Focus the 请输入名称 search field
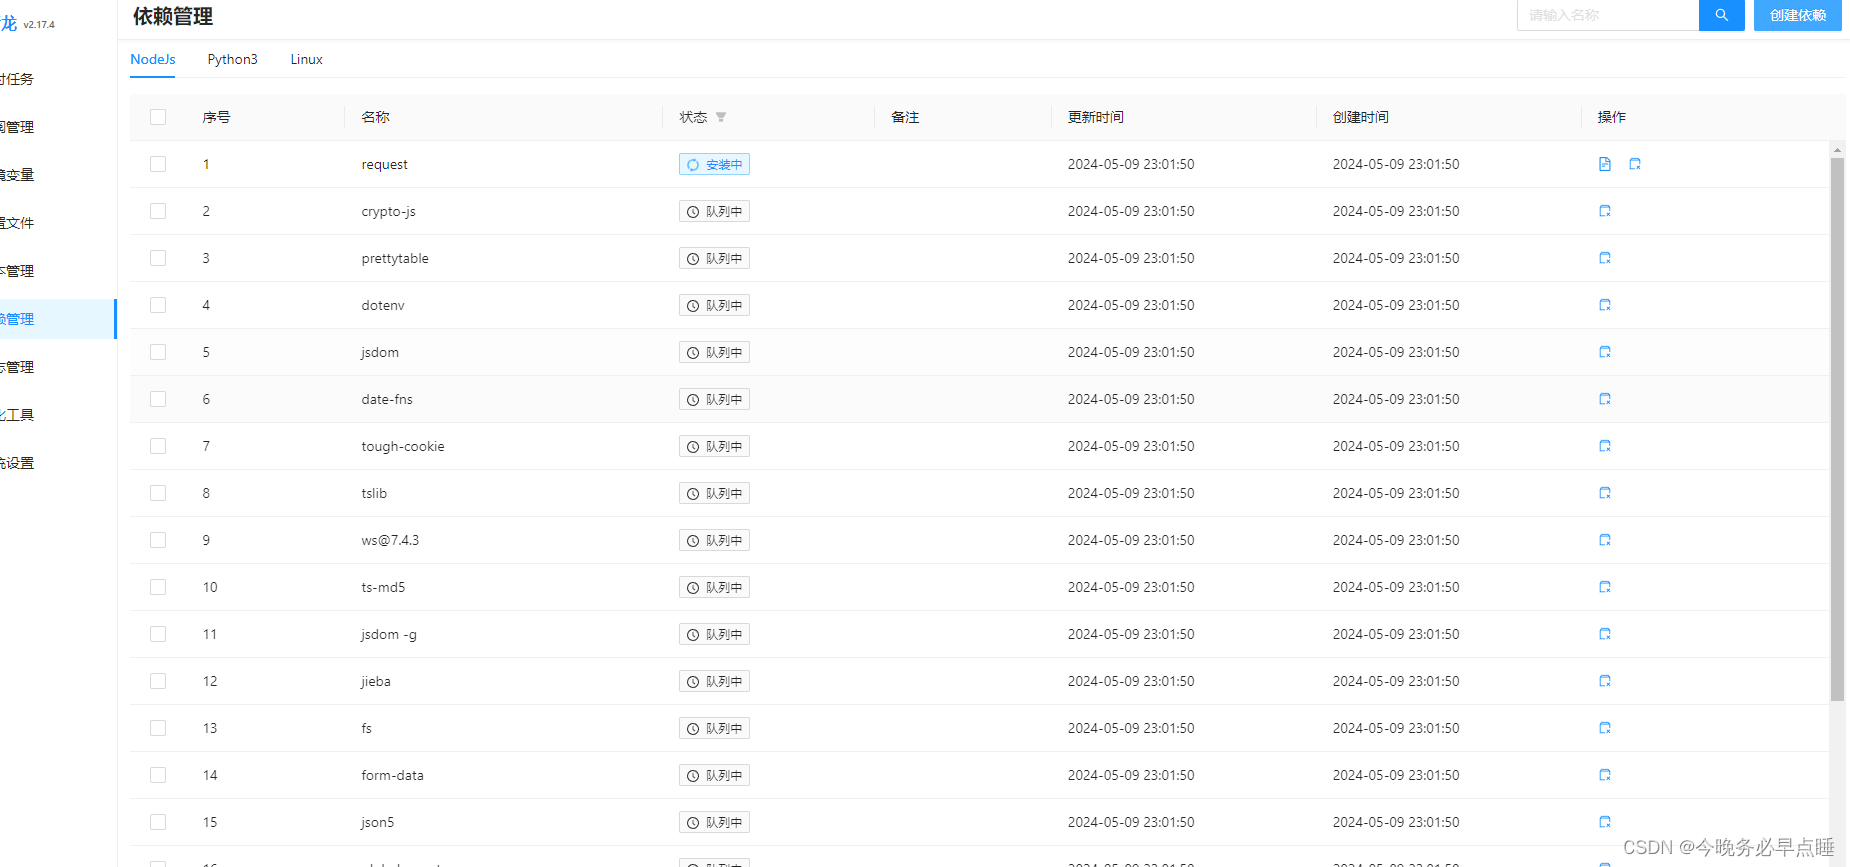This screenshot has height=867, width=1850. point(1608,15)
